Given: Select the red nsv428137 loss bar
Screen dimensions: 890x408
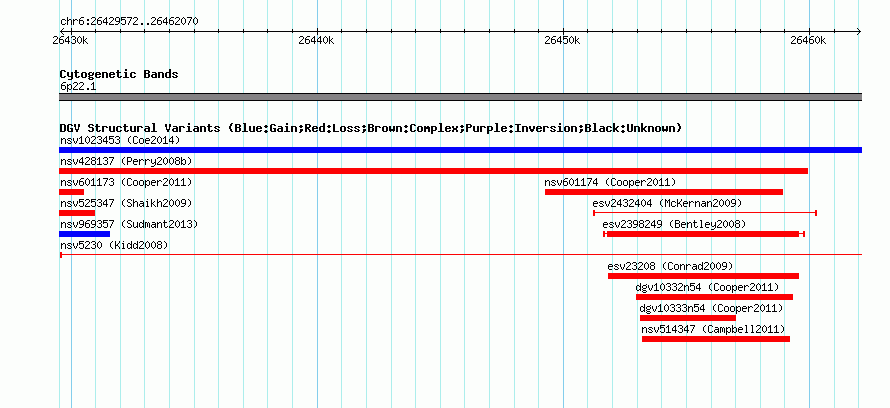Looking at the screenshot, I should pyautogui.click(x=433, y=171).
